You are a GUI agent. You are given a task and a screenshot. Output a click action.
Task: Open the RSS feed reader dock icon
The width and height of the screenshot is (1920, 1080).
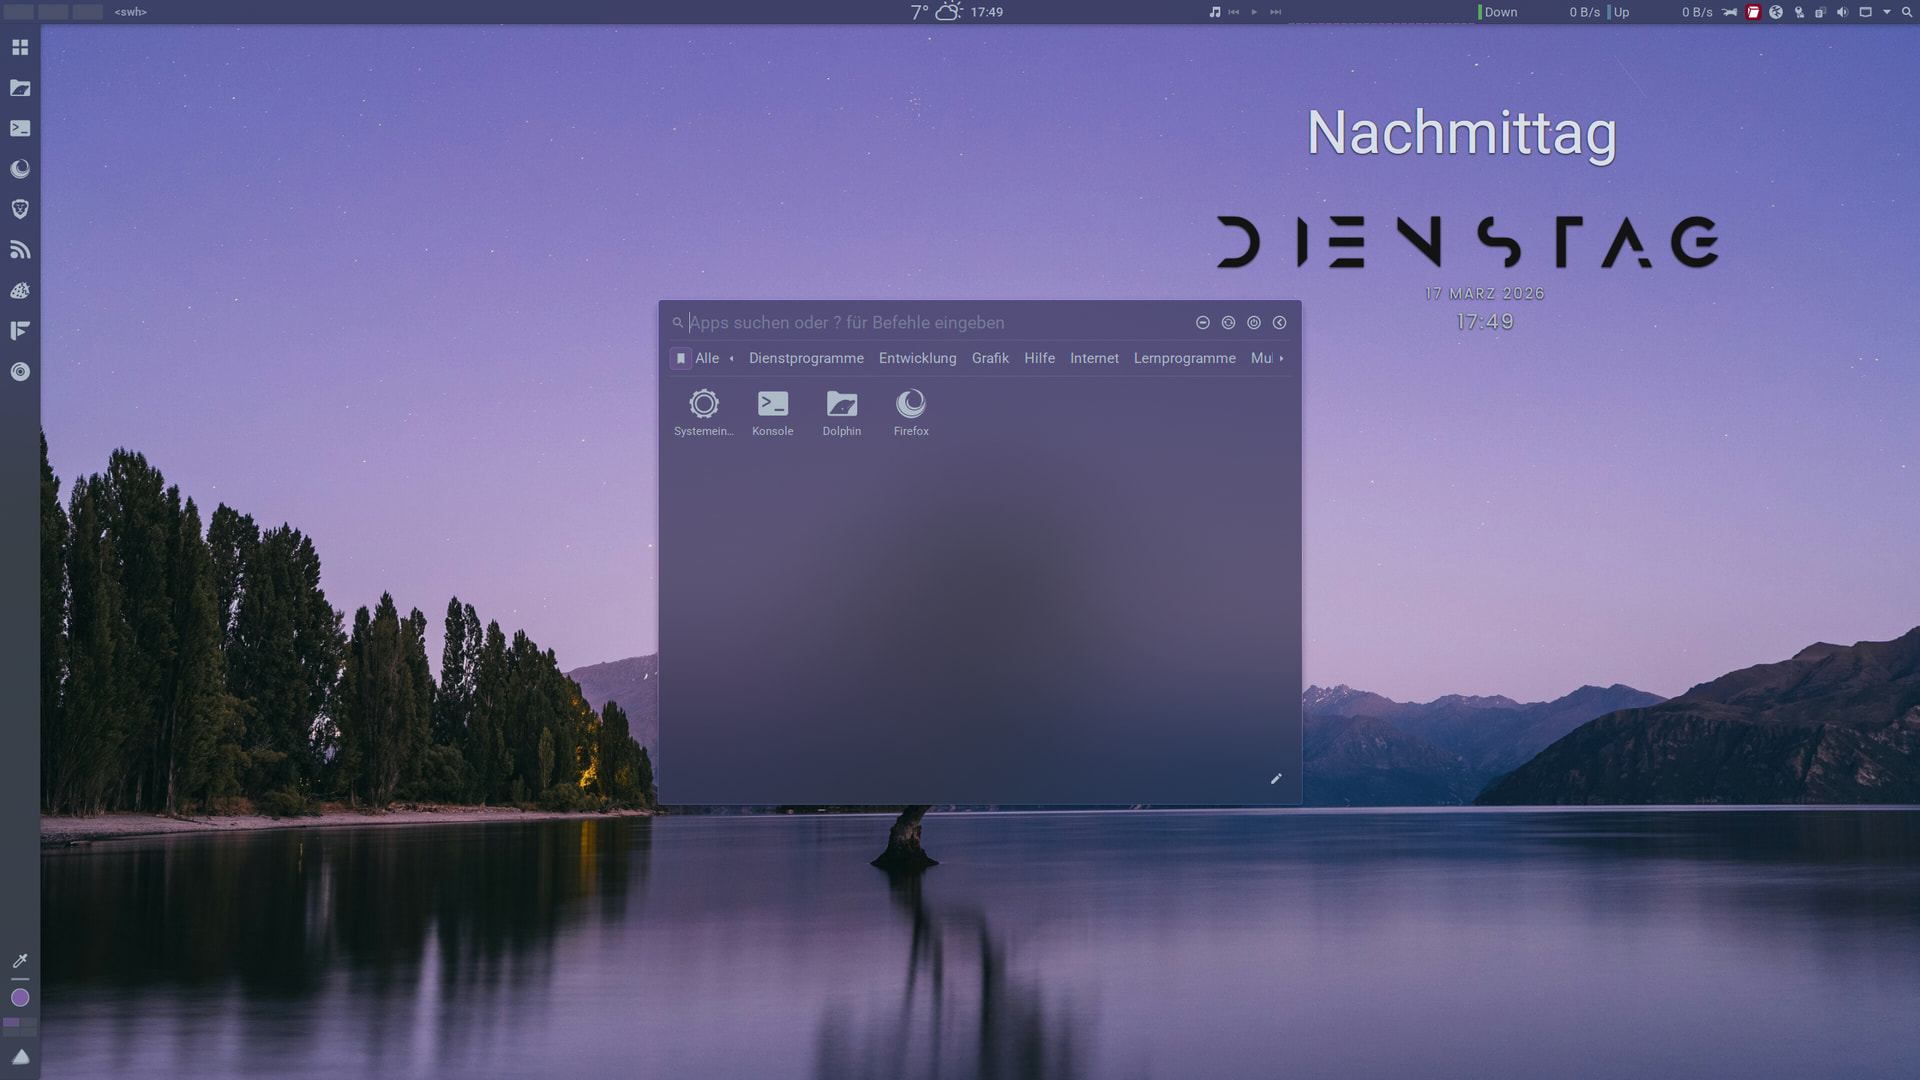20,250
